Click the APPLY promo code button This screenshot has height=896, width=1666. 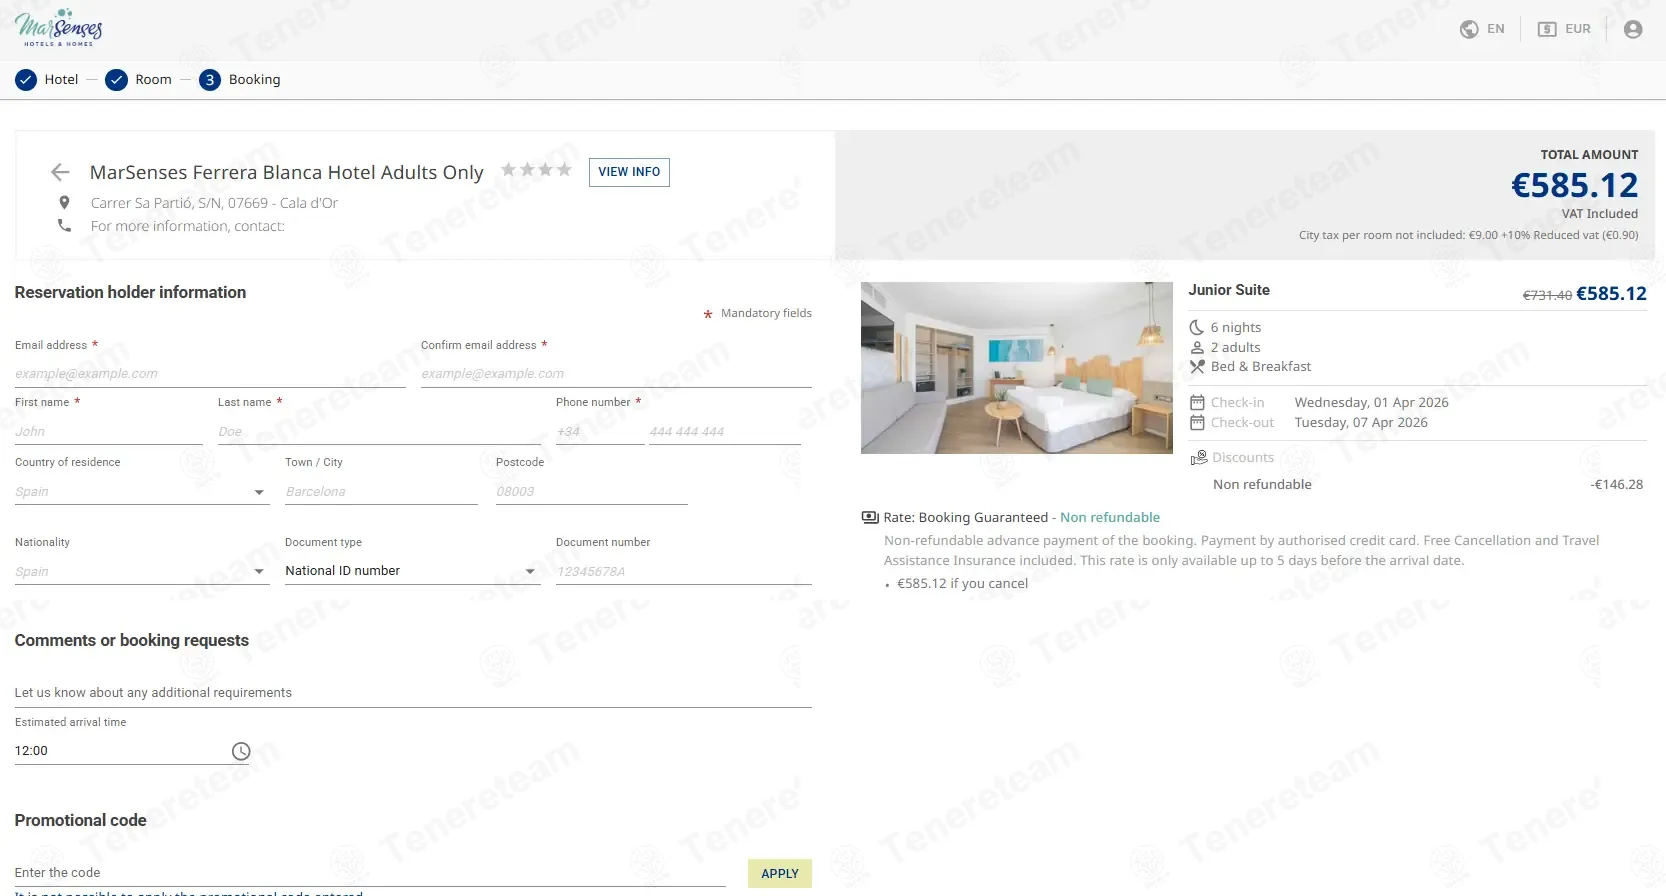pos(780,873)
